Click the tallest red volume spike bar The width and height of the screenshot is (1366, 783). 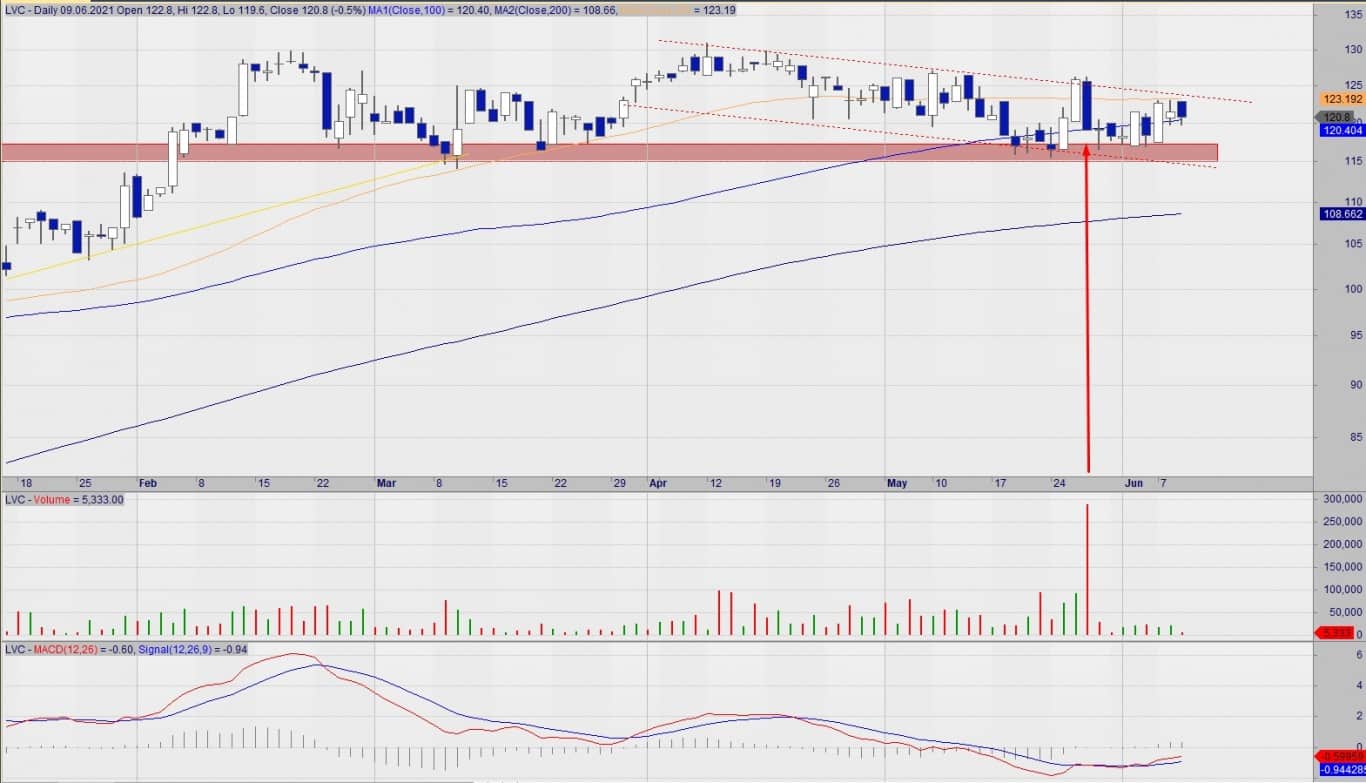[x=1087, y=570]
